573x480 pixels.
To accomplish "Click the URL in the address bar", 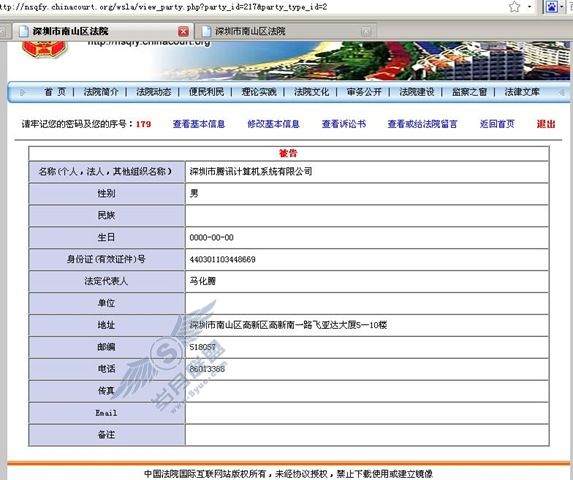I will pyautogui.click(x=164, y=7).
